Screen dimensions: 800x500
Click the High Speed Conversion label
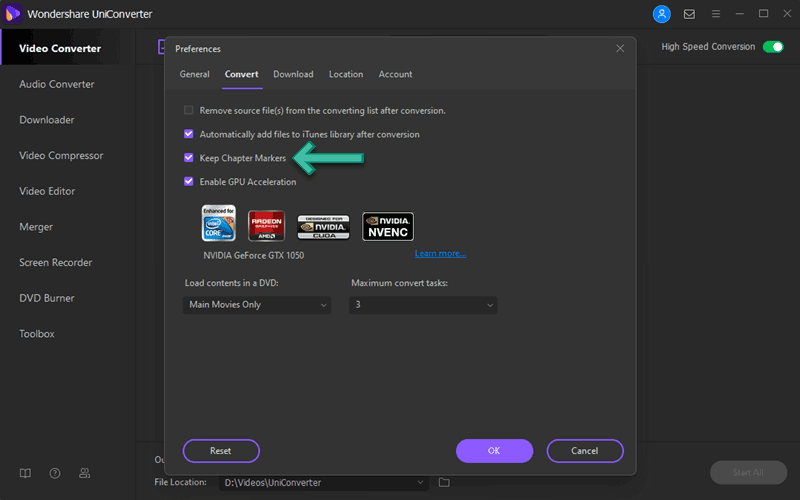[x=708, y=47]
